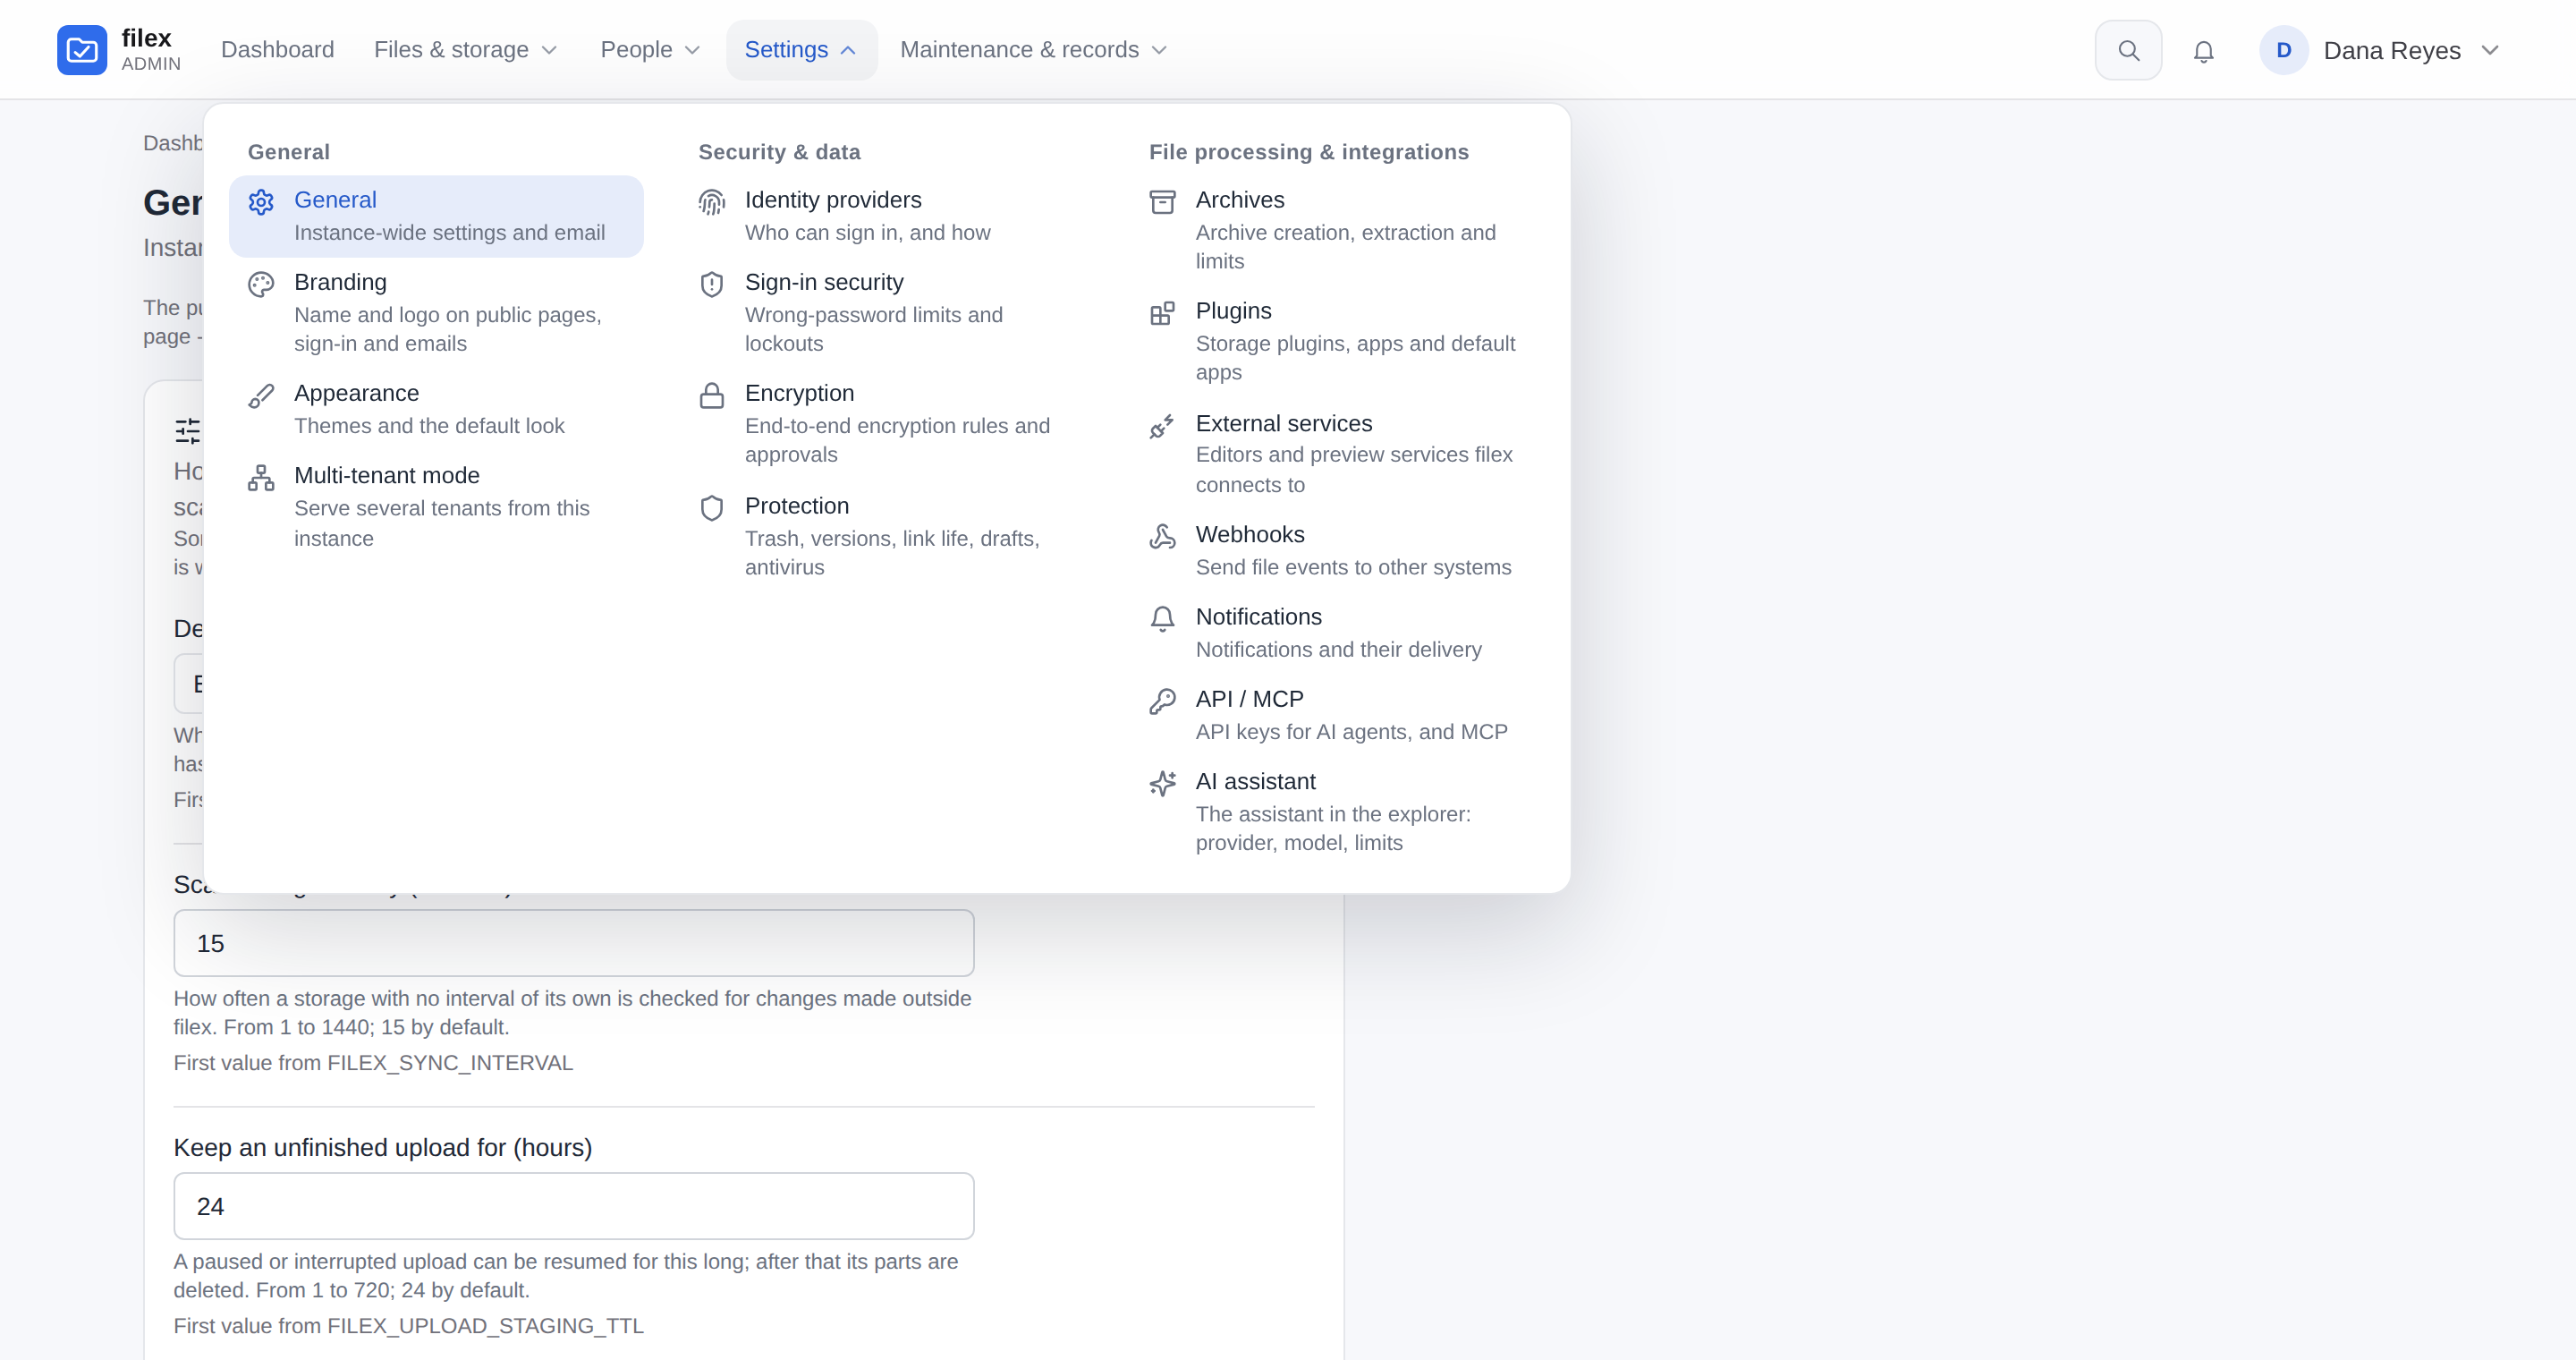2576x1360 pixels.
Task: Click the Appearance brush icon
Action: pyautogui.click(x=261, y=396)
